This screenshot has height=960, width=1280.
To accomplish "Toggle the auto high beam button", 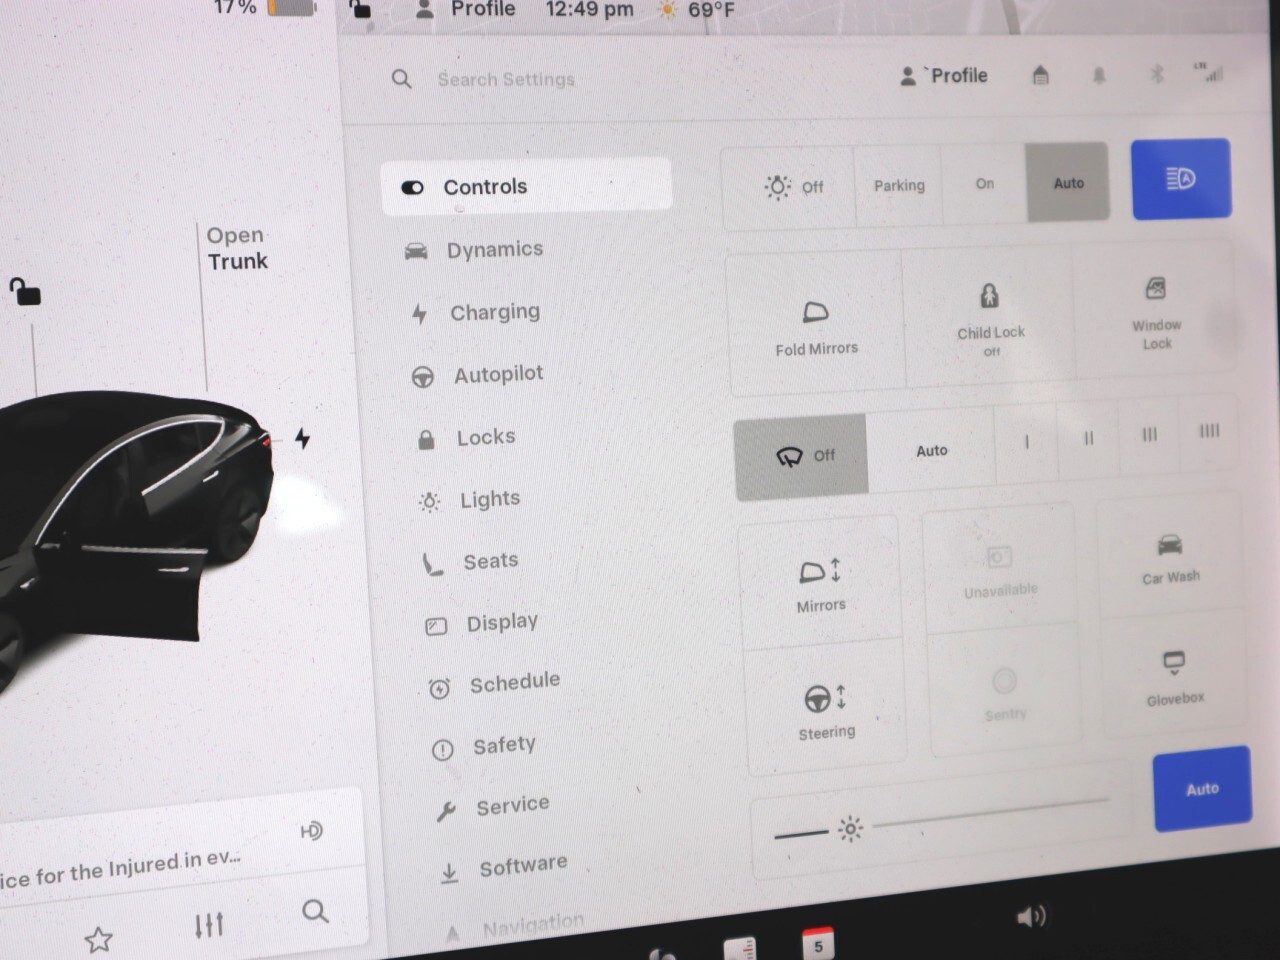I will coord(1181,179).
